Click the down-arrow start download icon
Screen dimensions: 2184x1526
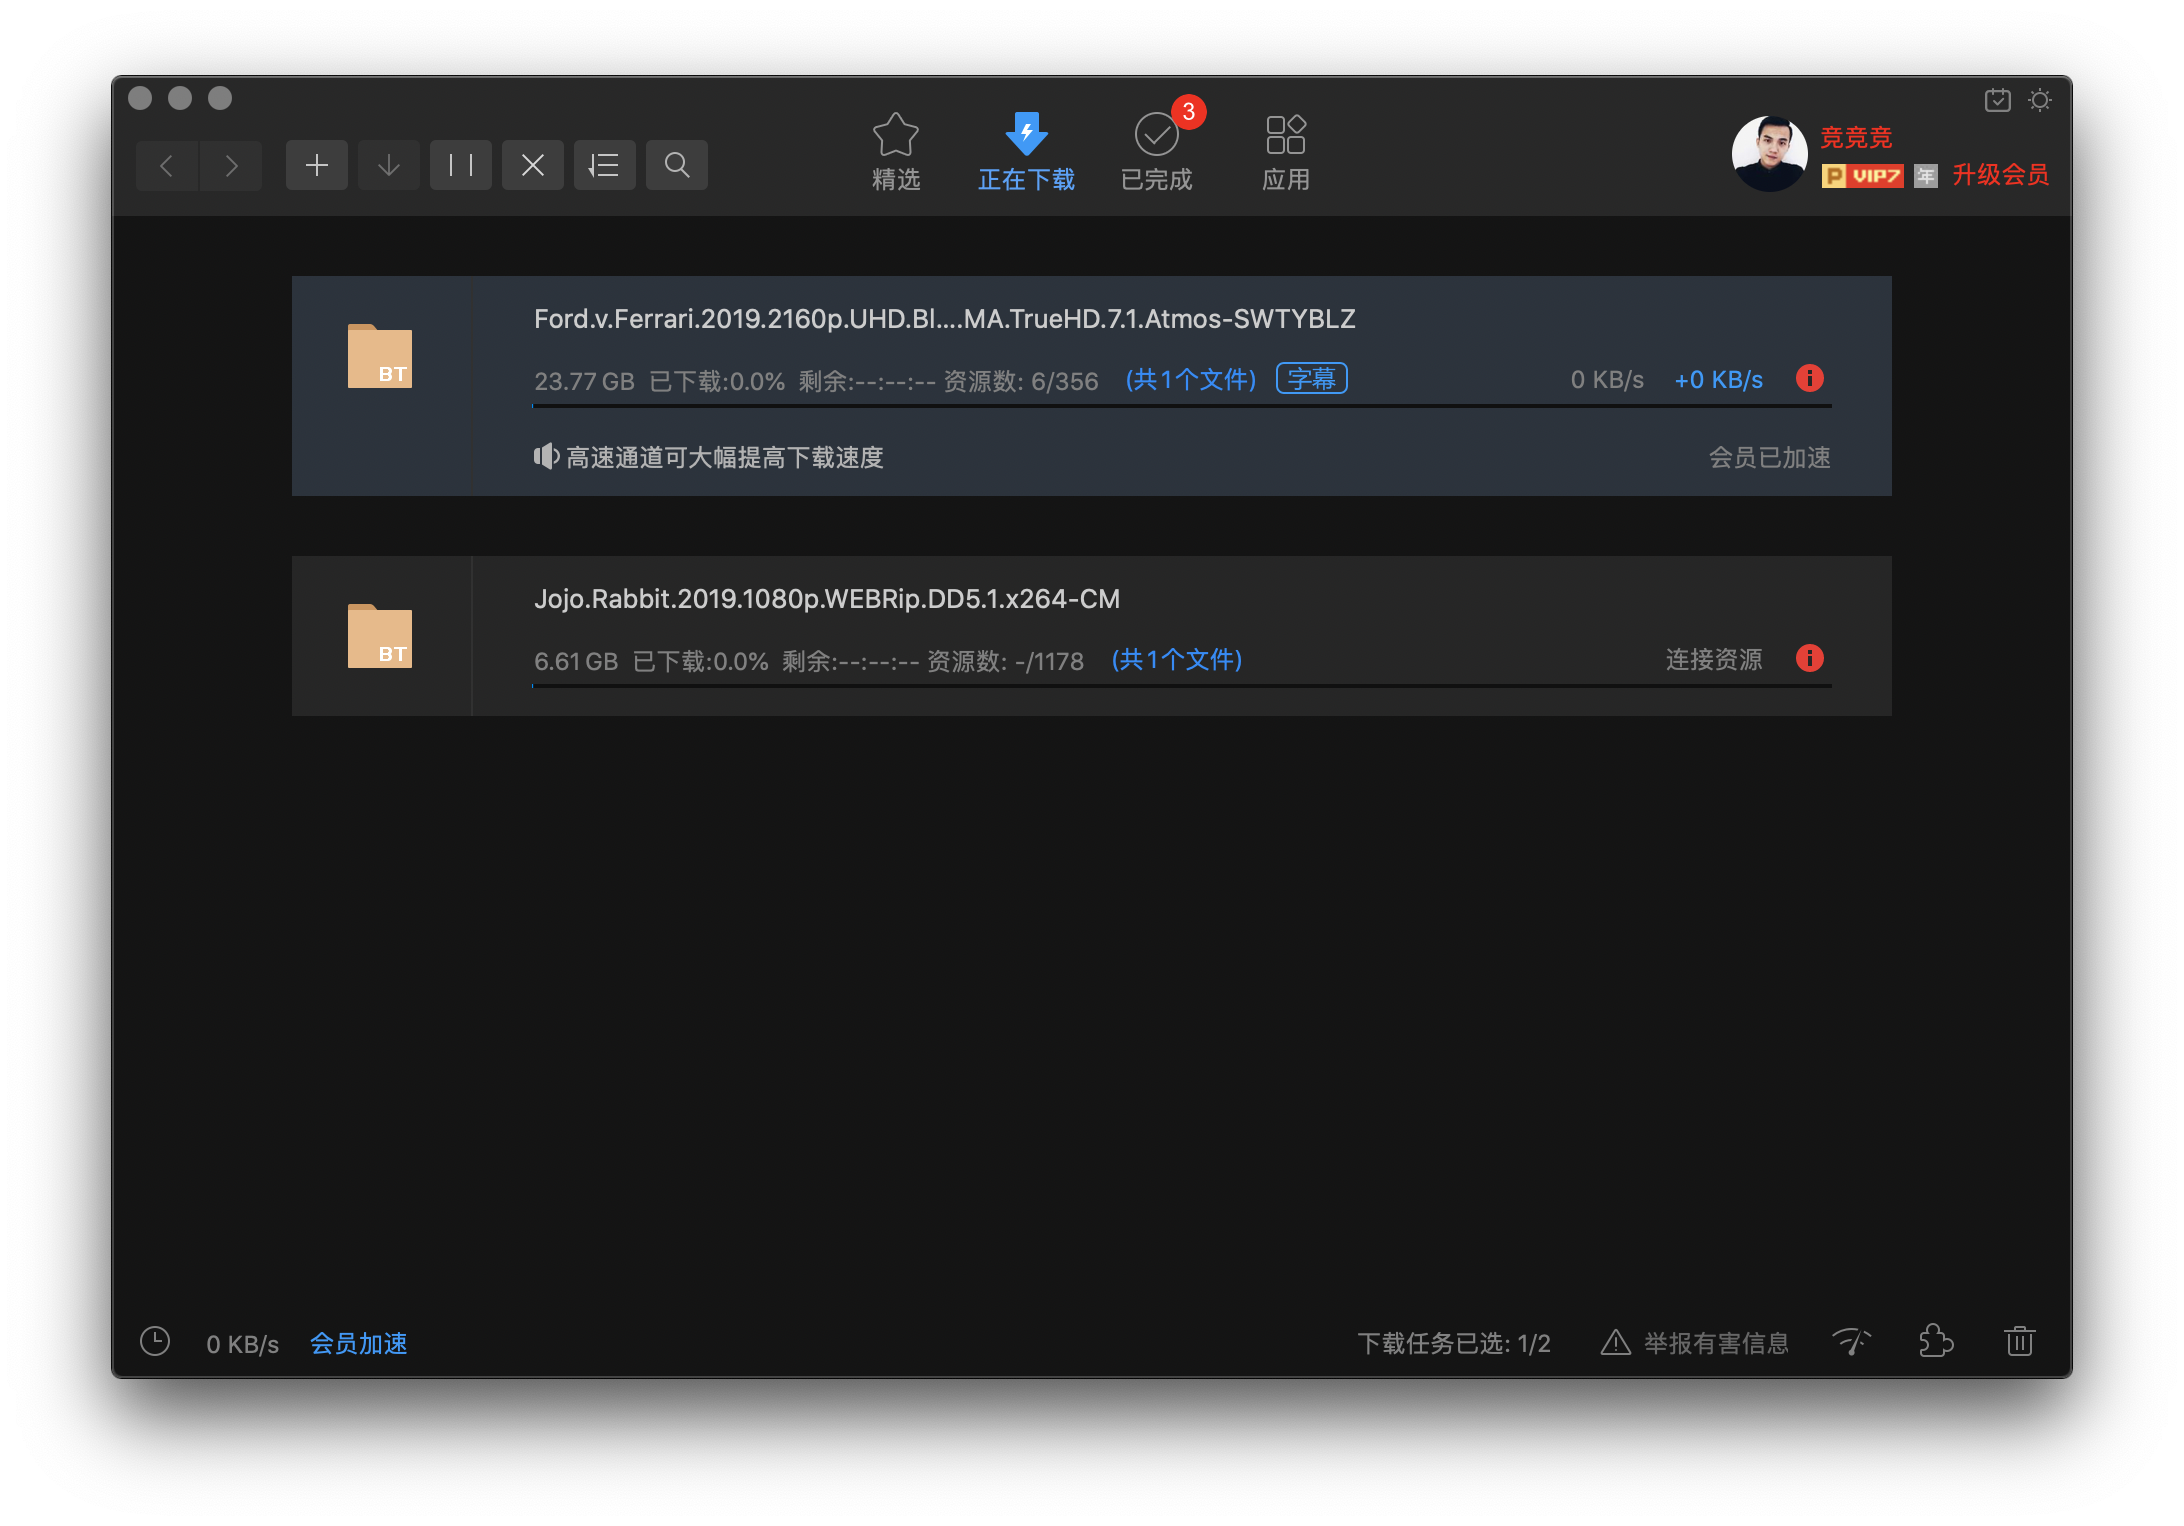click(x=388, y=165)
